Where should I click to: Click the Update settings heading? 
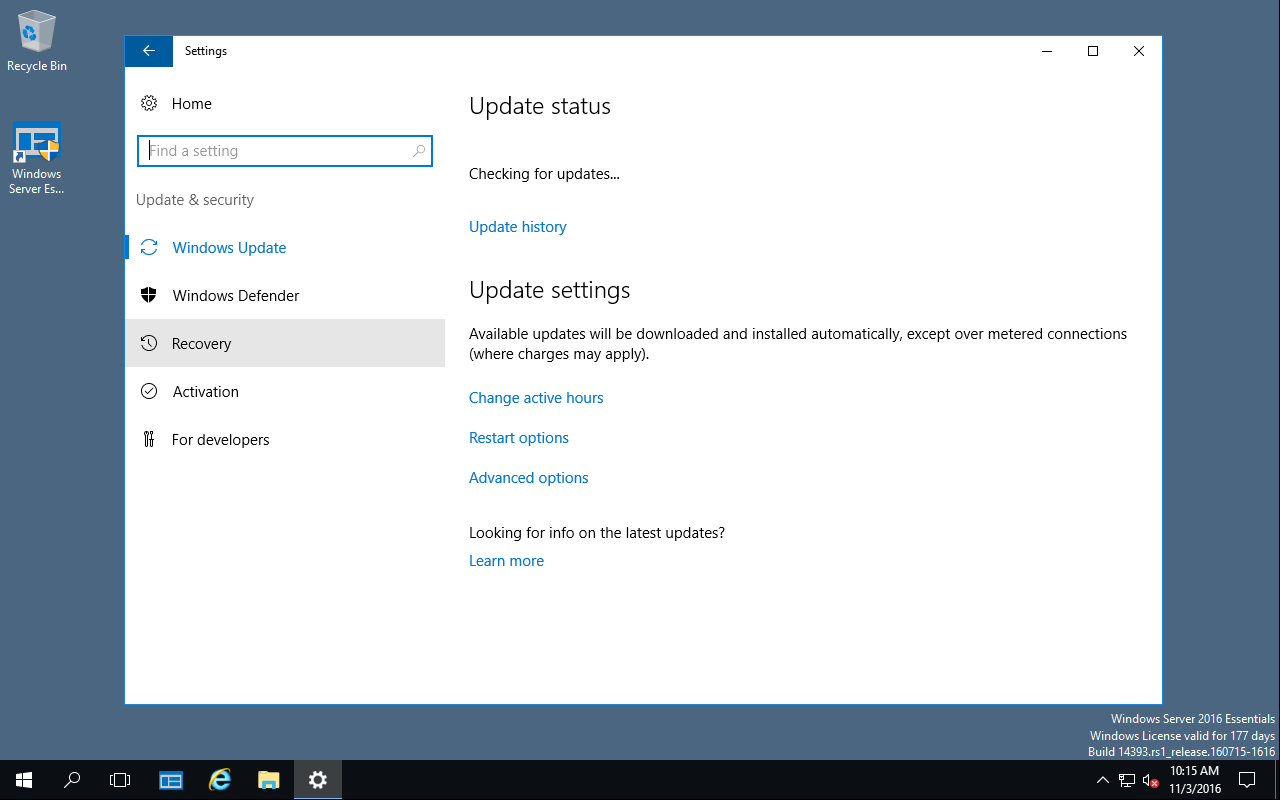pos(550,290)
